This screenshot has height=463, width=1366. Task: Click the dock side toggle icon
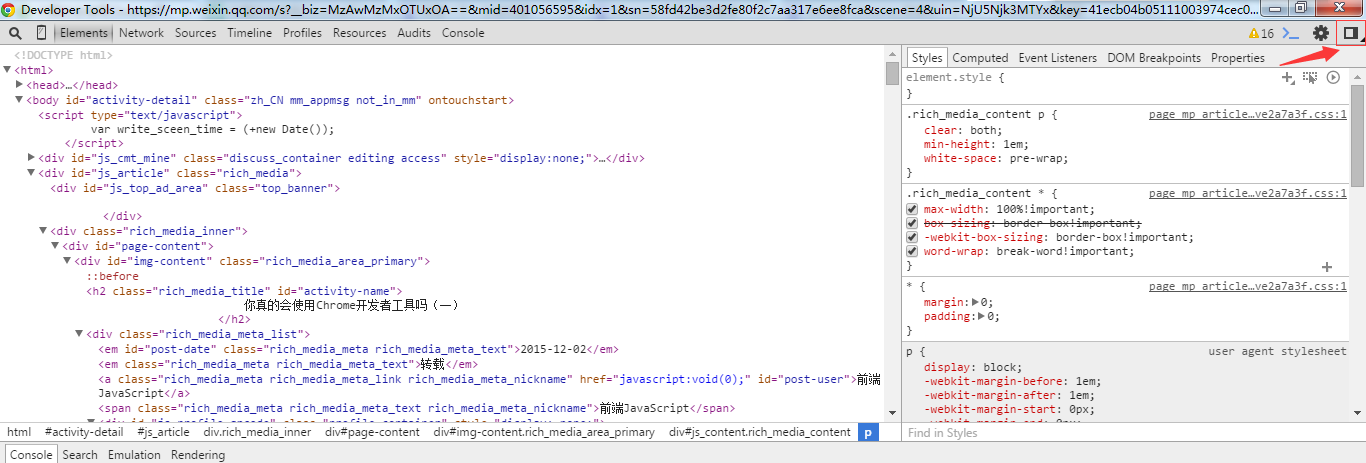(1350, 33)
